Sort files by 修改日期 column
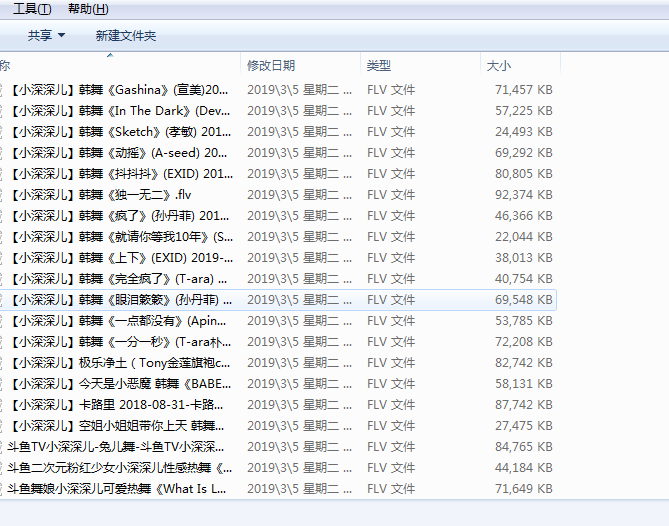This screenshot has height=526, width=669. click(x=271, y=66)
